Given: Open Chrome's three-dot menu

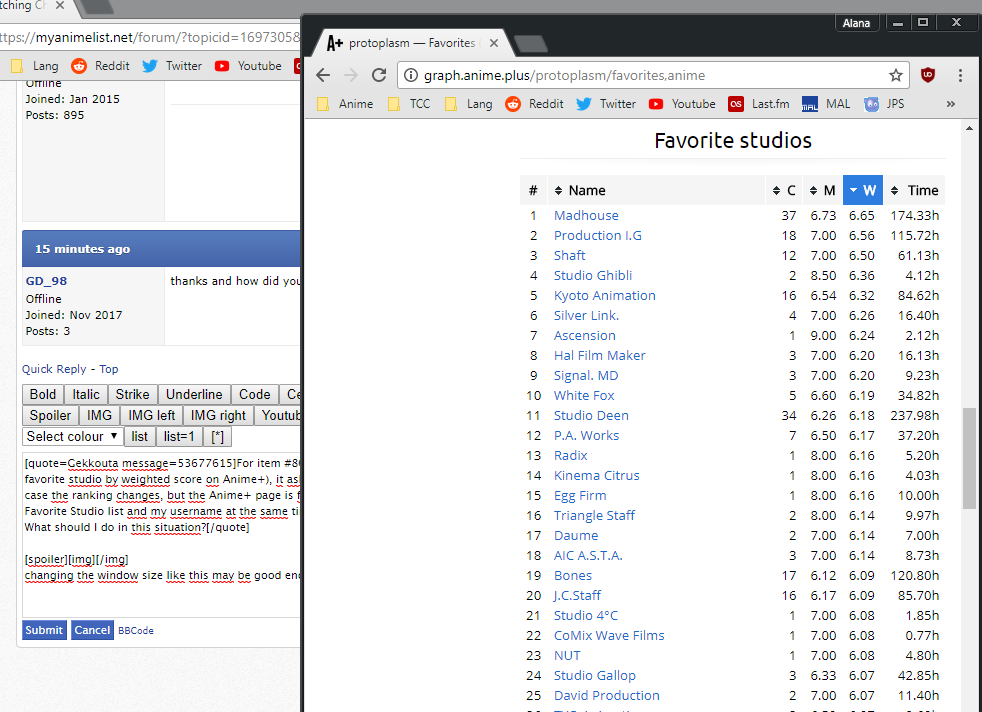Looking at the screenshot, I should pyautogui.click(x=960, y=75).
